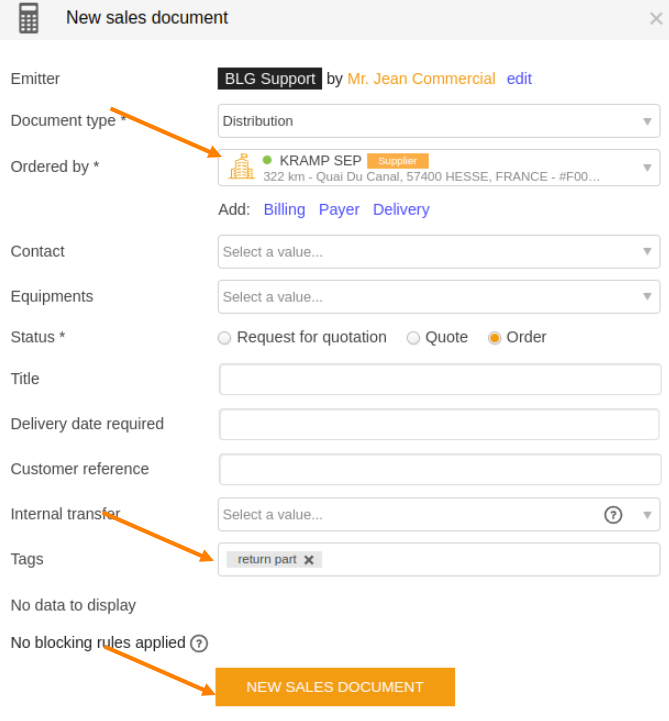
Task: Click the Delivery date required field
Action: coord(440,424)
